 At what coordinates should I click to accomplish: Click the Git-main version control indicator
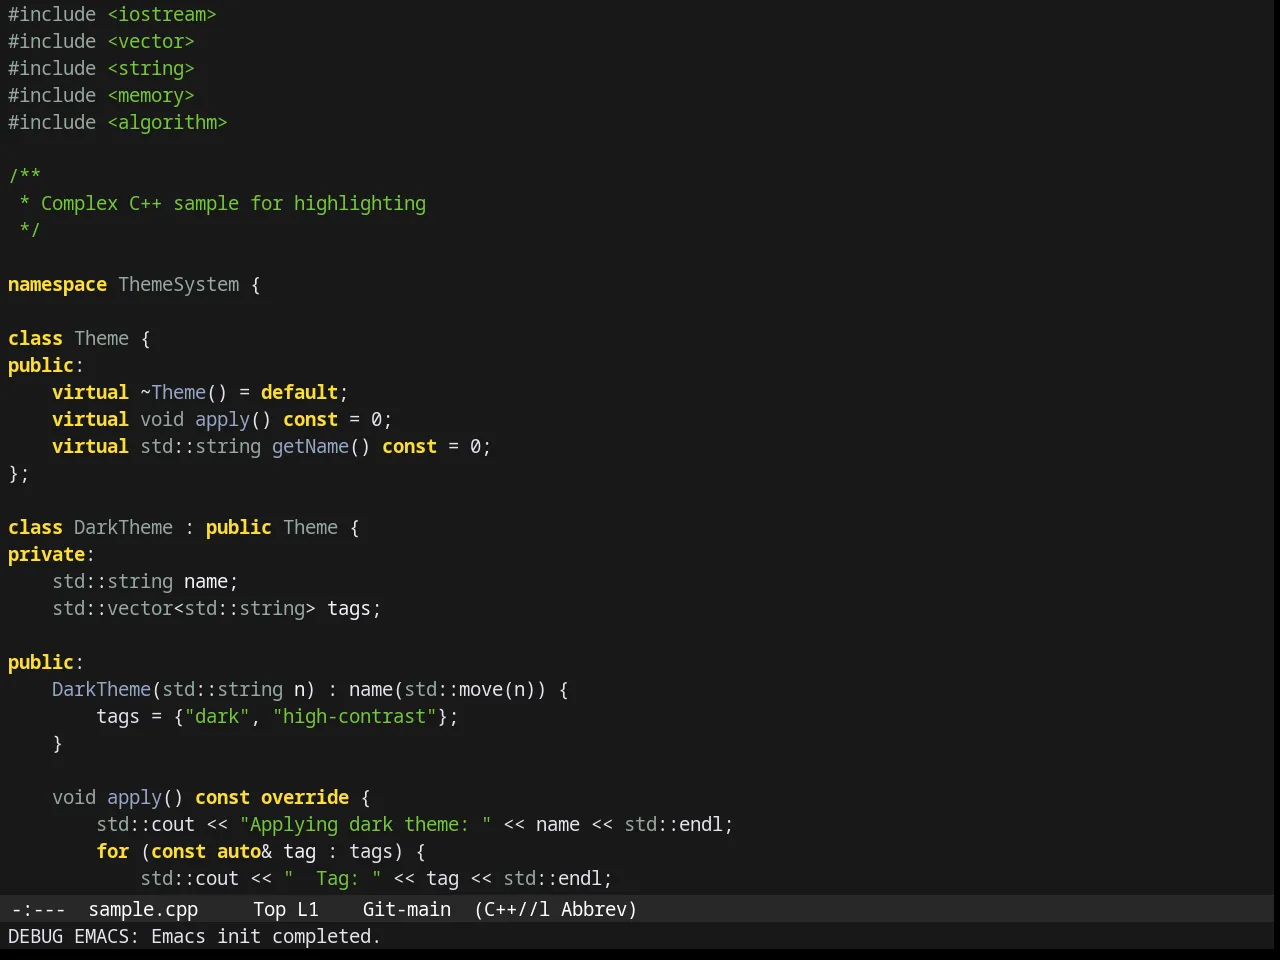(406, 909)
